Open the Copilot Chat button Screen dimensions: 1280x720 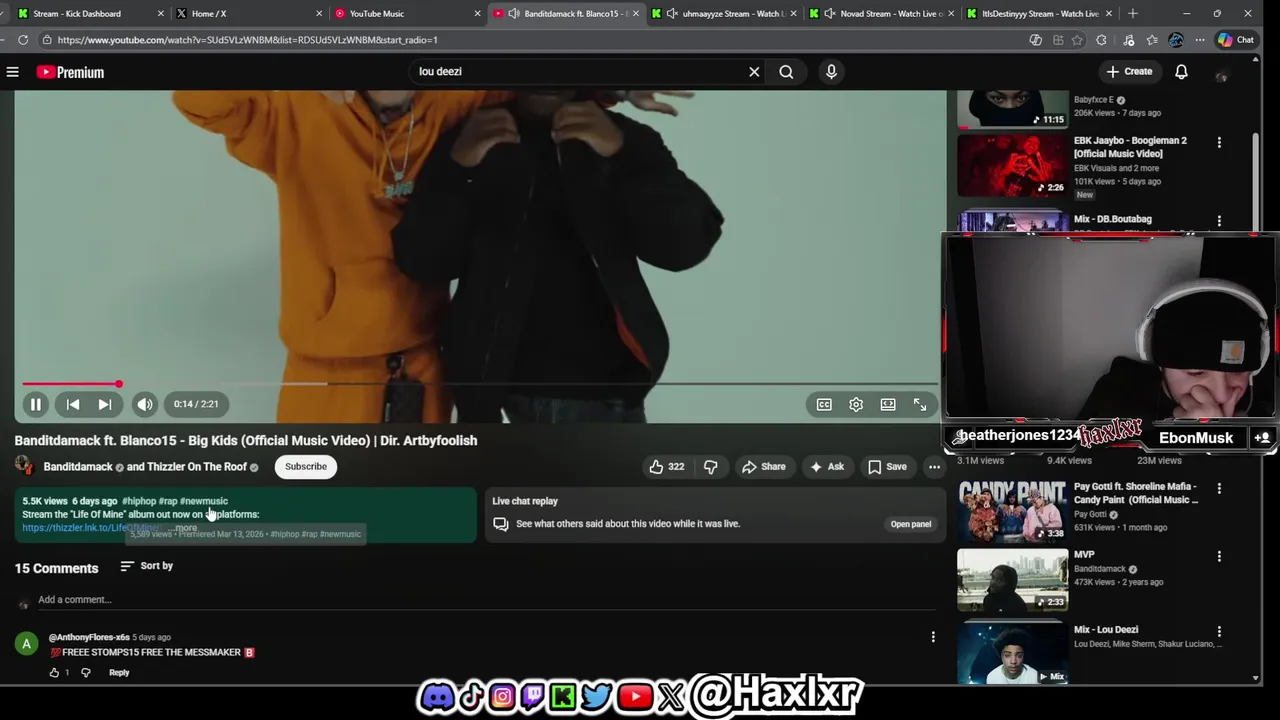pos(1236,40)
